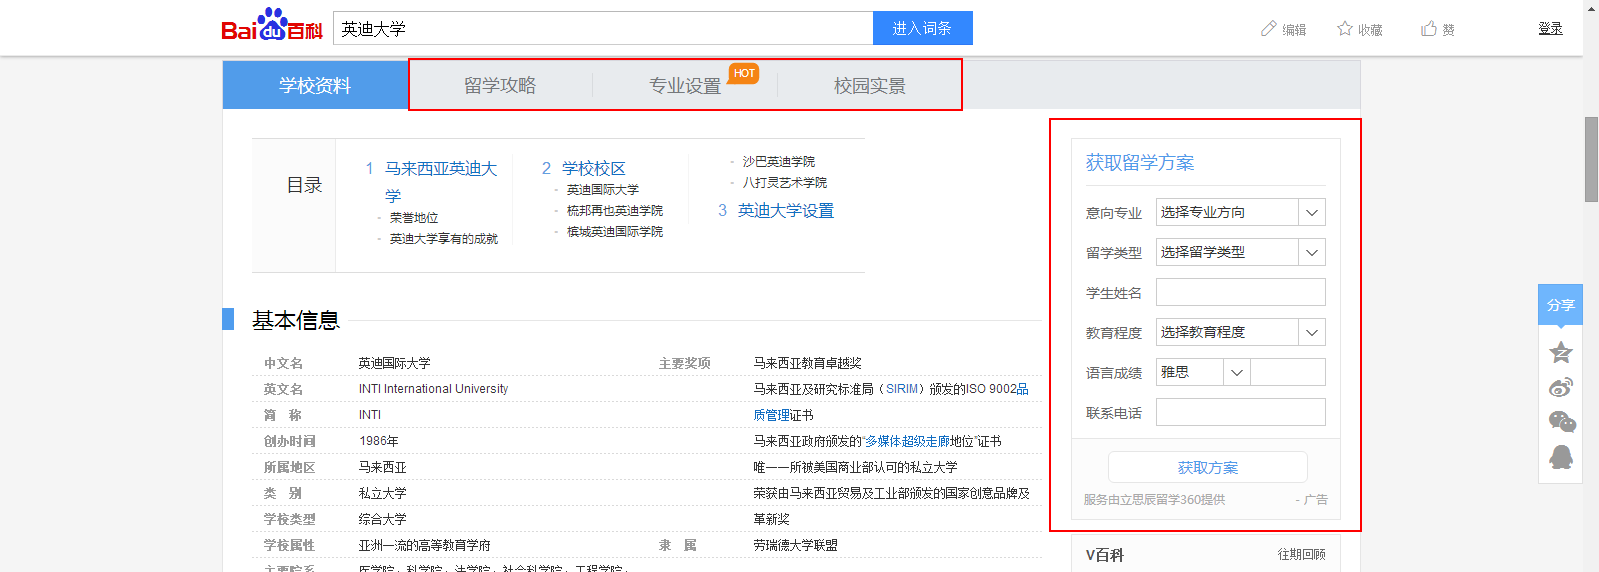Switch to the 留学攻略 tab

tap(500, 85)
